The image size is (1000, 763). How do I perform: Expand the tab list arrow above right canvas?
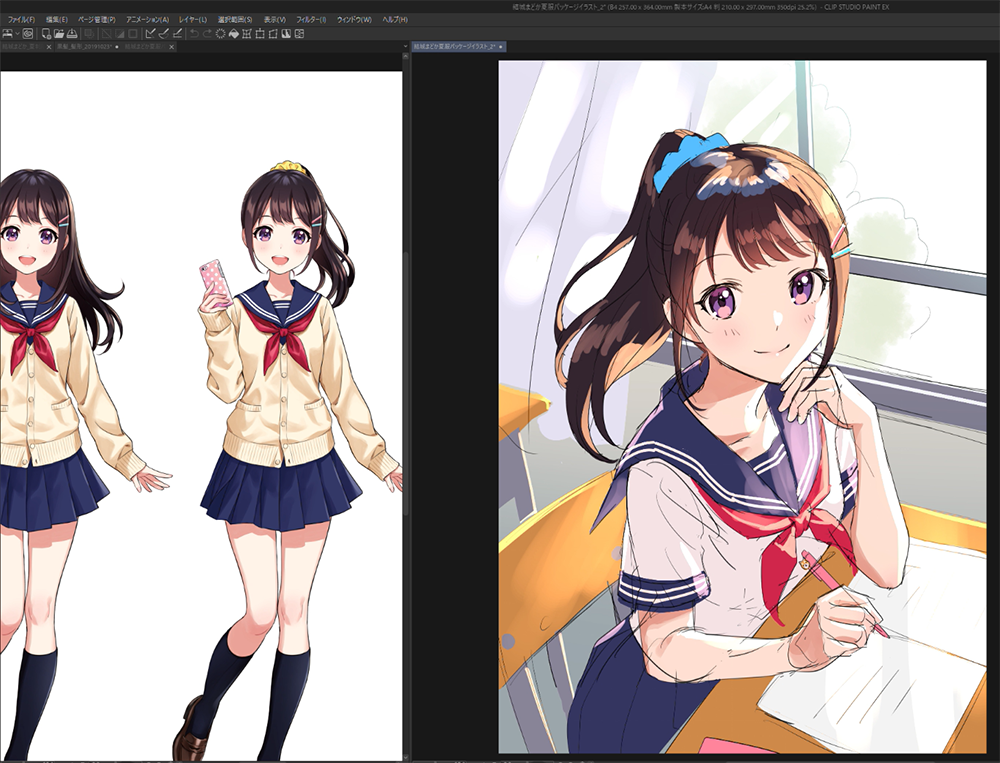click(x=407, y=47)
